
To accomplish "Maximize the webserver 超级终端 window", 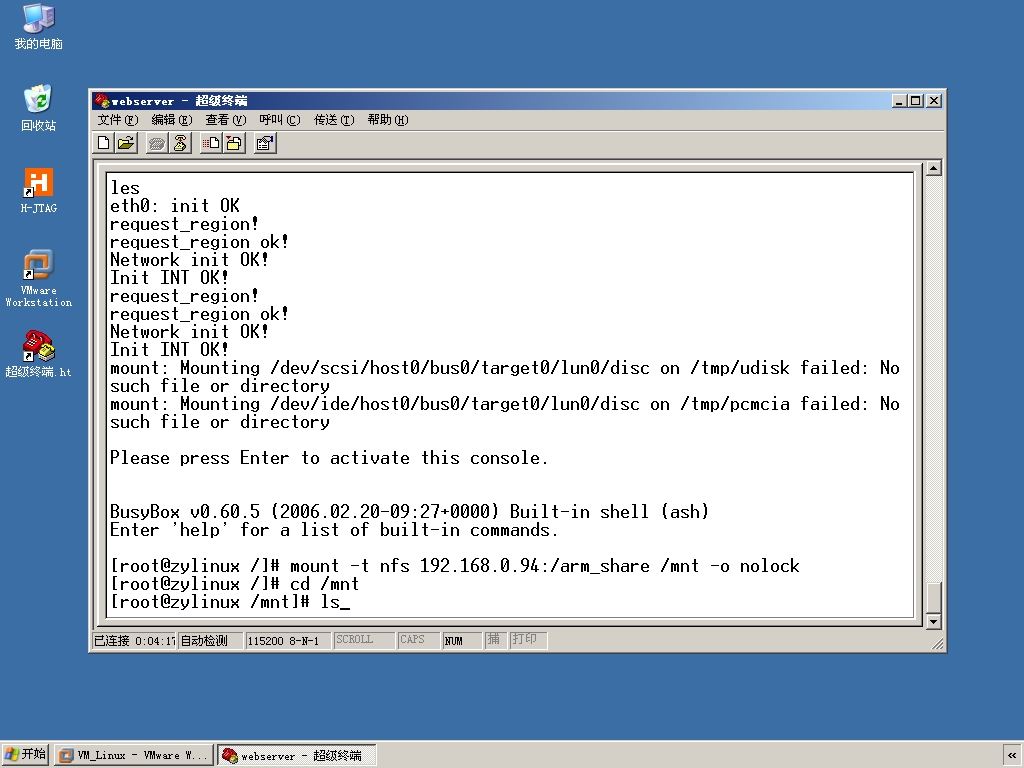I will click(916, 101).
